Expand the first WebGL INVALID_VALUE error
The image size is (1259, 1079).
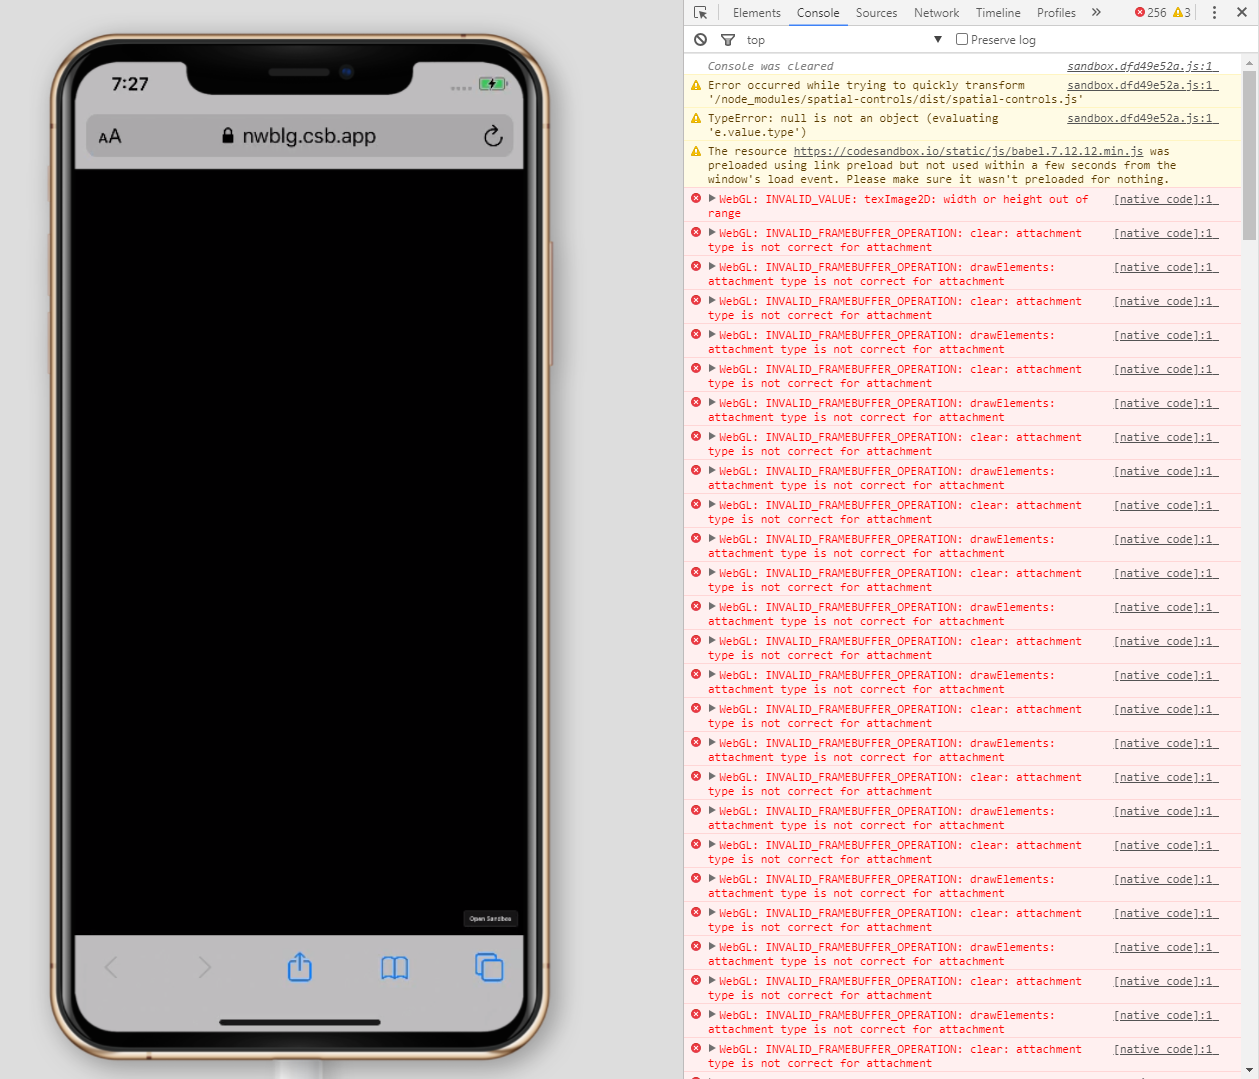711,199
